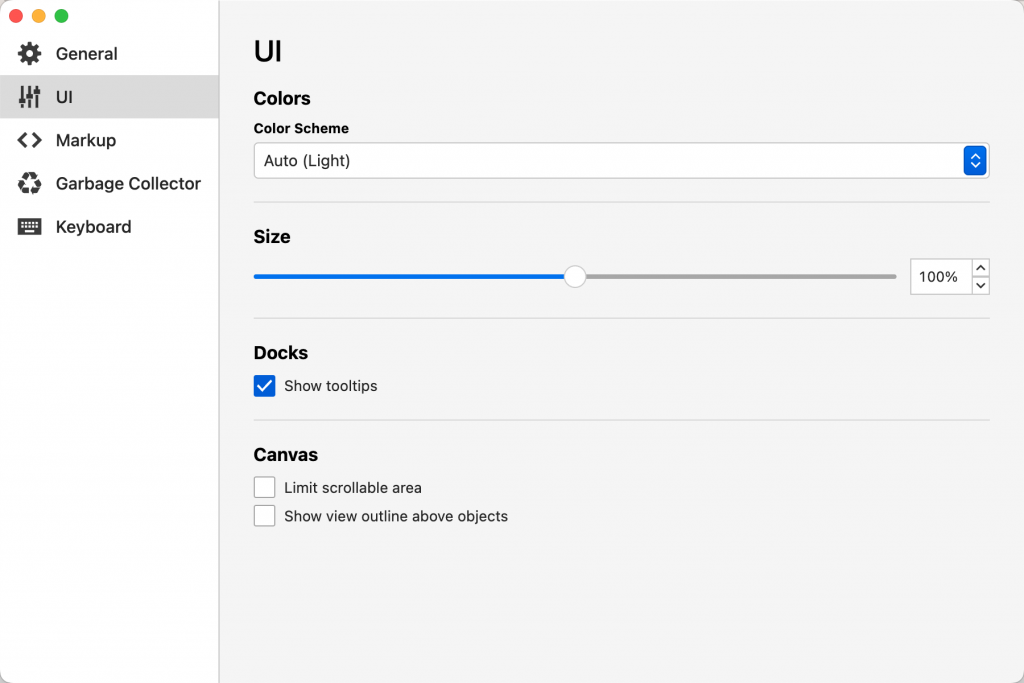
Task: Increase size with the up stepper arrow
Action: tap(980, 268)
